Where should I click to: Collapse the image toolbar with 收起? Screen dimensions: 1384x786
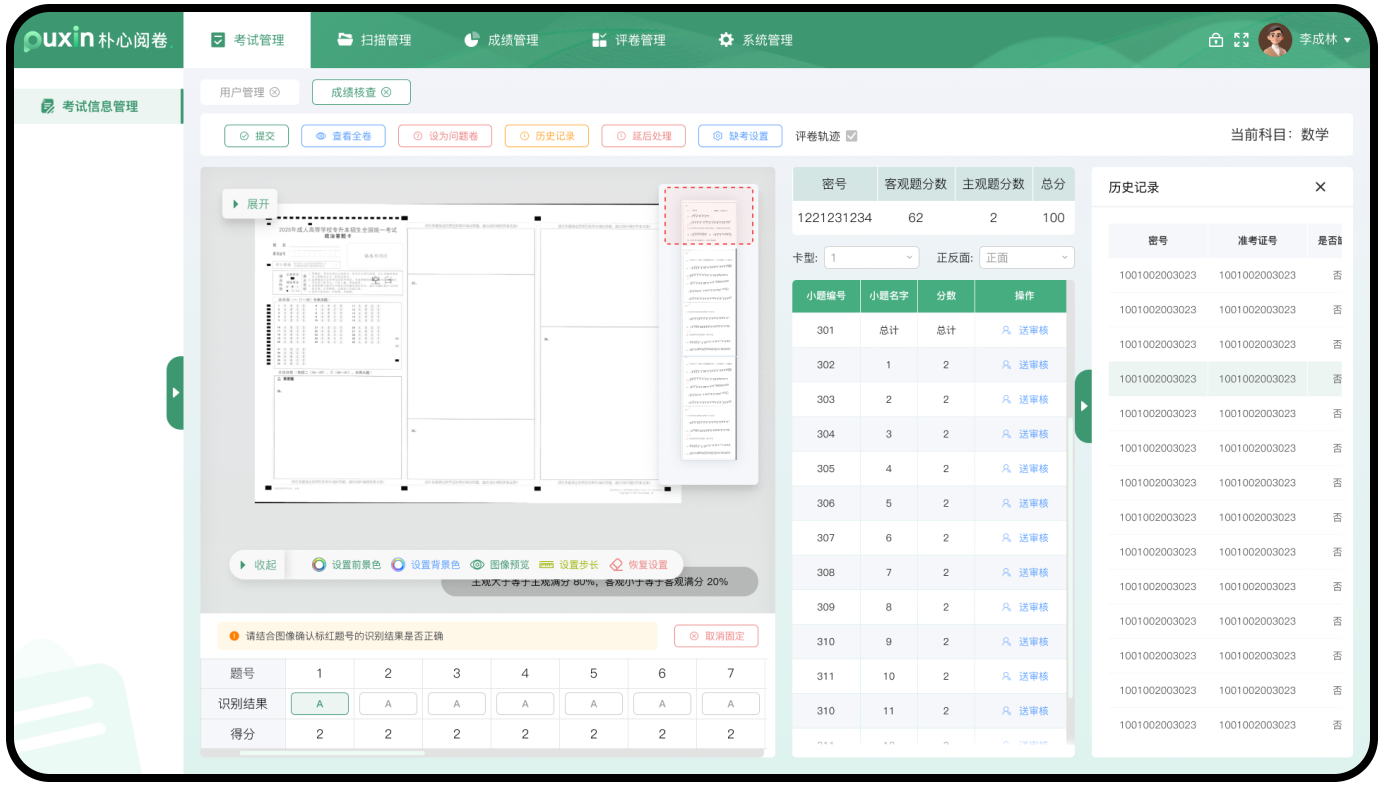point(257,565)
